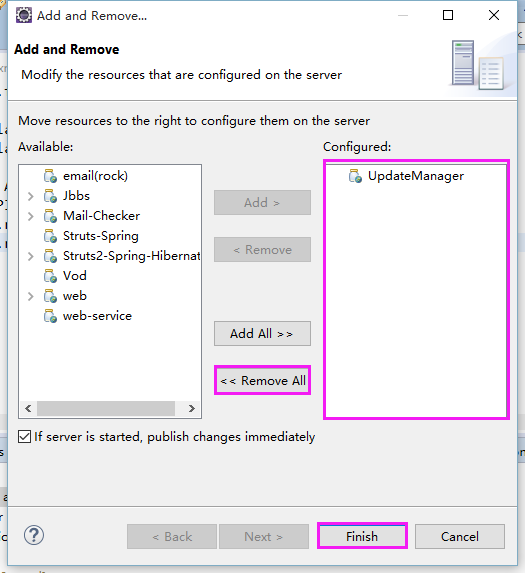Click the right scroll arrow of Available list
Viewport: 525px width, 573px height.
tap(191, 408)
